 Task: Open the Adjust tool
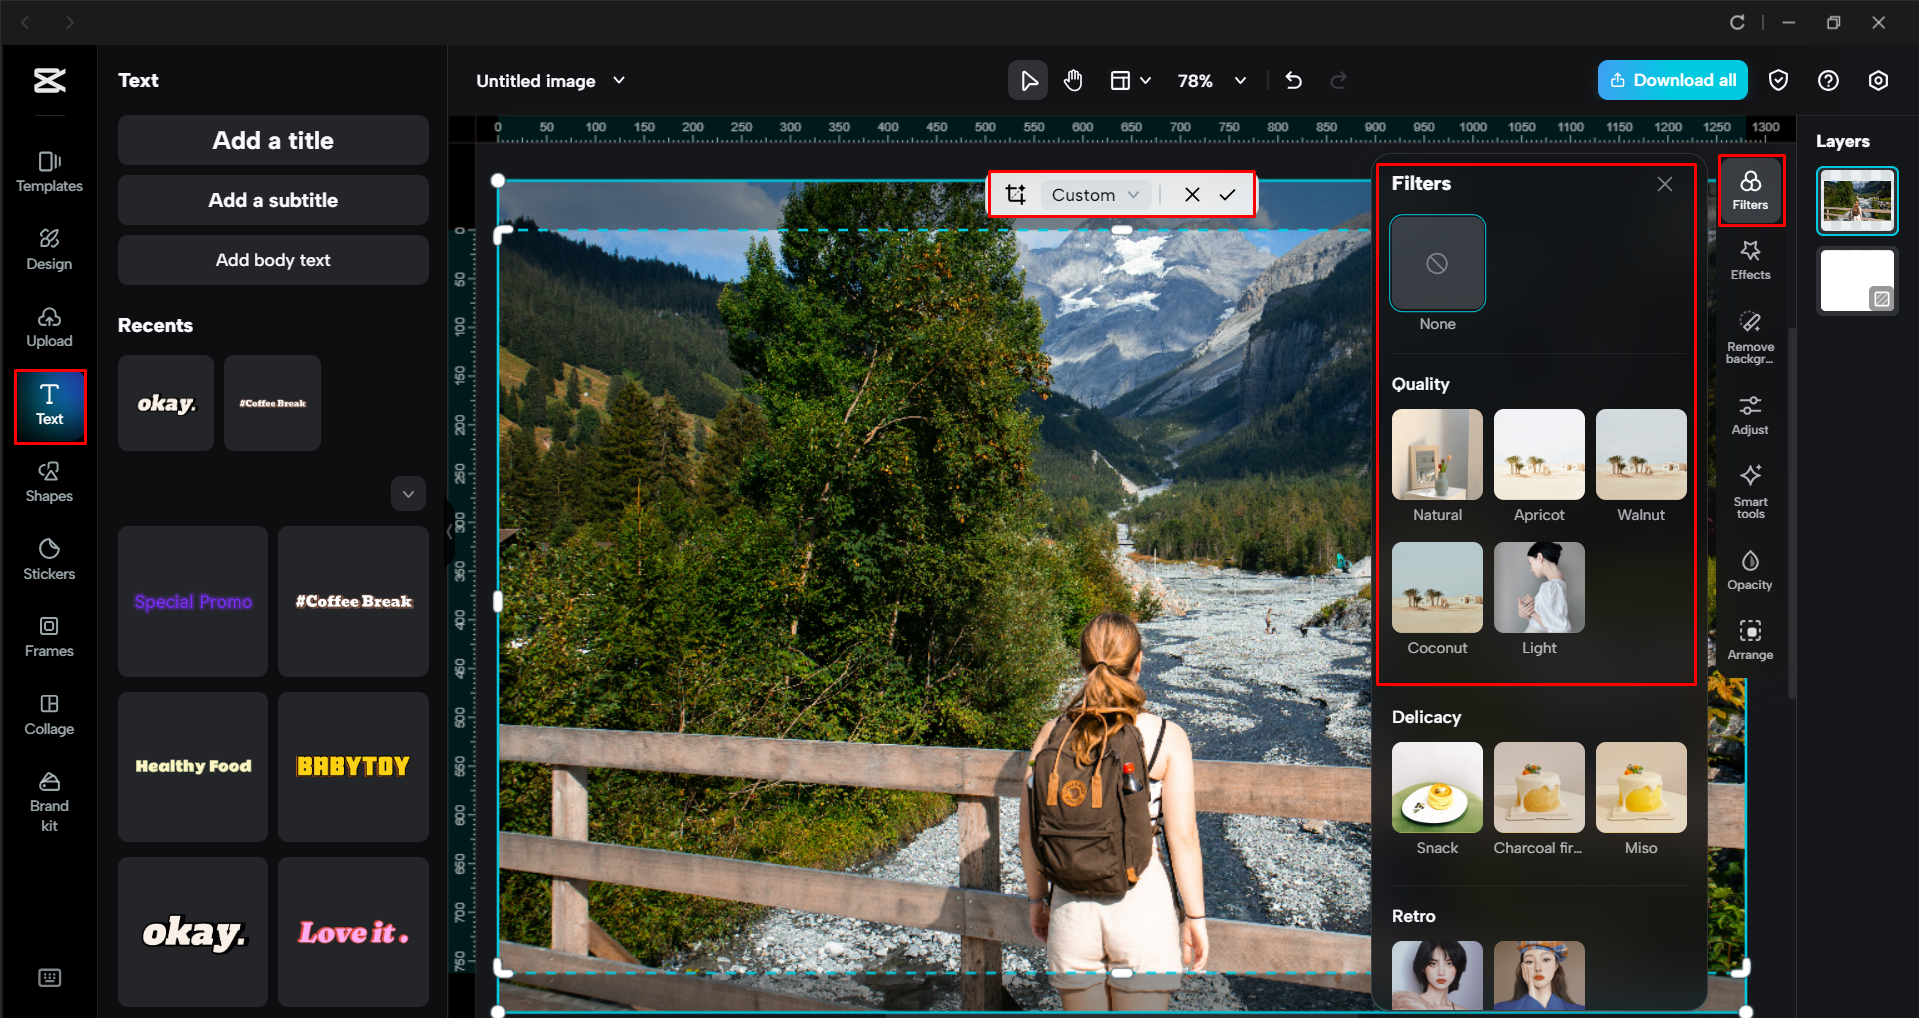(x=1750, y=413)
